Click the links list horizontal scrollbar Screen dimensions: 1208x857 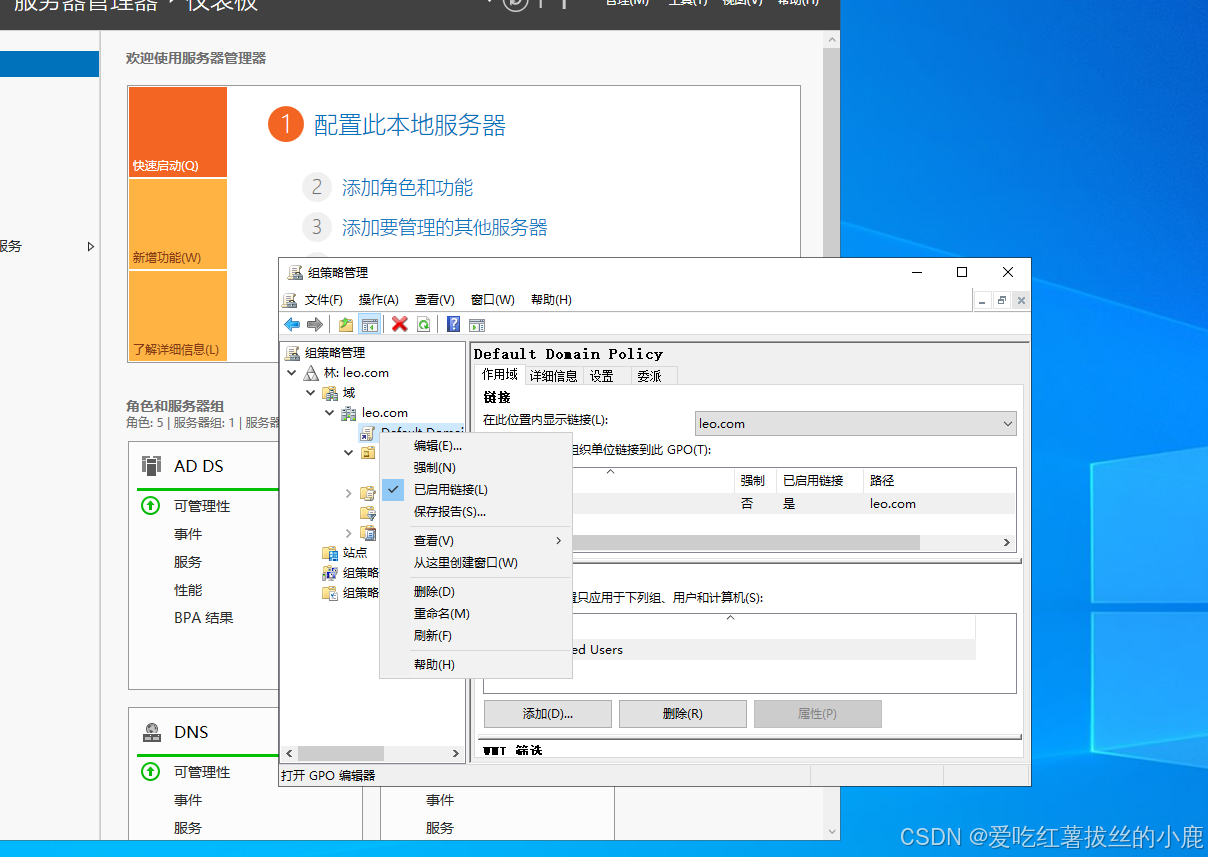(750, 541)
